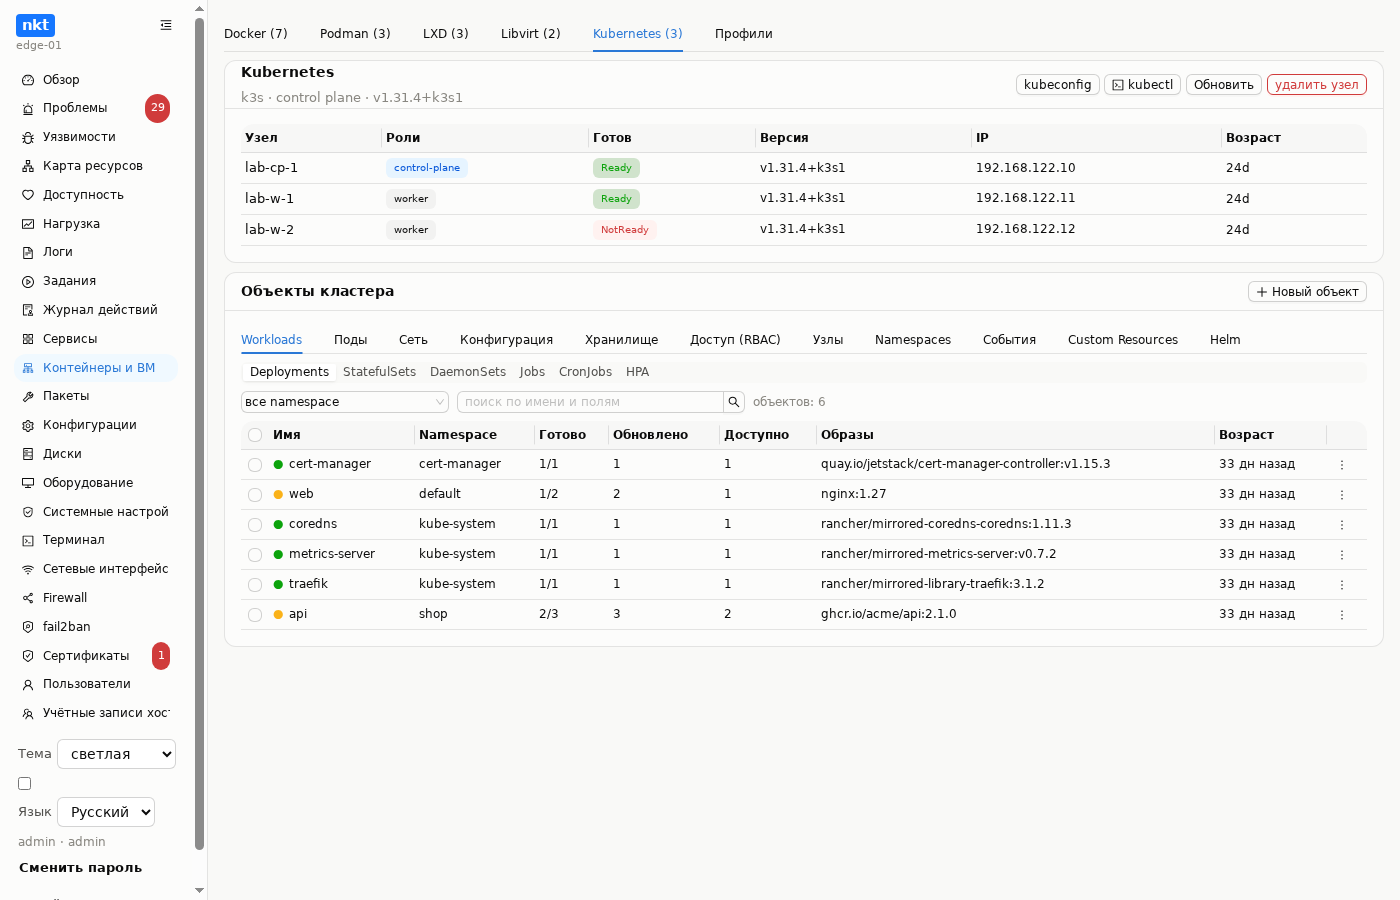Click the Обновить button
Screen dimensions: 1400x900
[x=1224, y=85]
